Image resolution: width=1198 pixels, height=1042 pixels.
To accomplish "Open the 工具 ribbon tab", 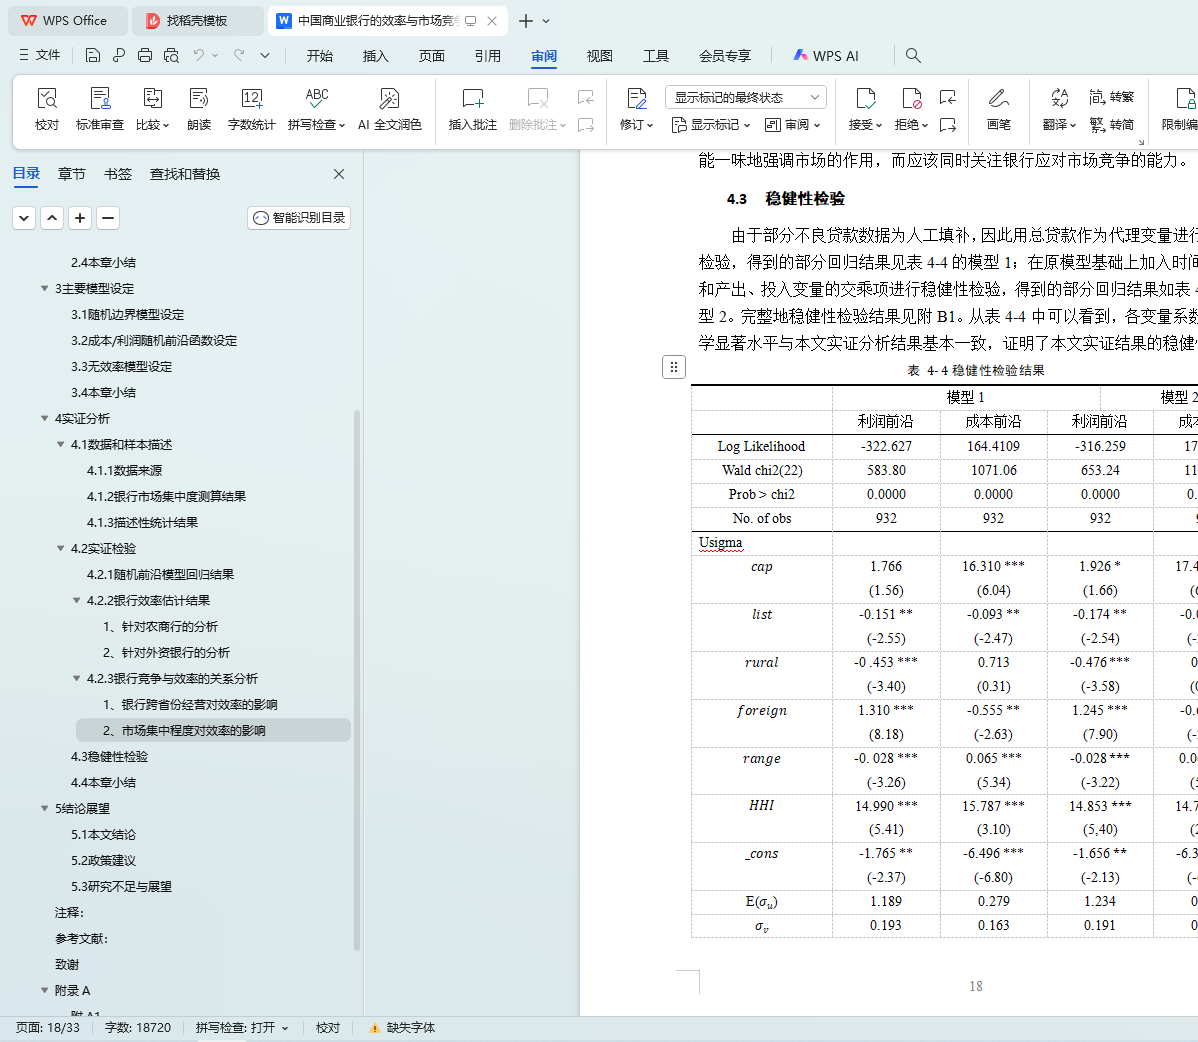I will [x=656, y=56].
